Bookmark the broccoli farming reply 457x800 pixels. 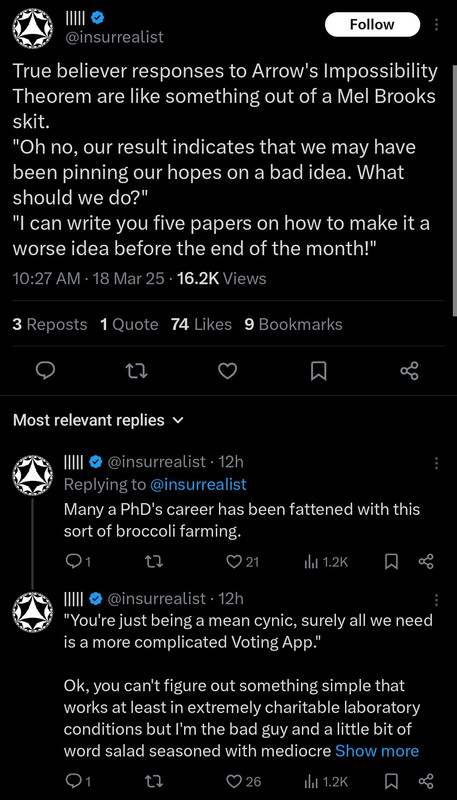391,562
